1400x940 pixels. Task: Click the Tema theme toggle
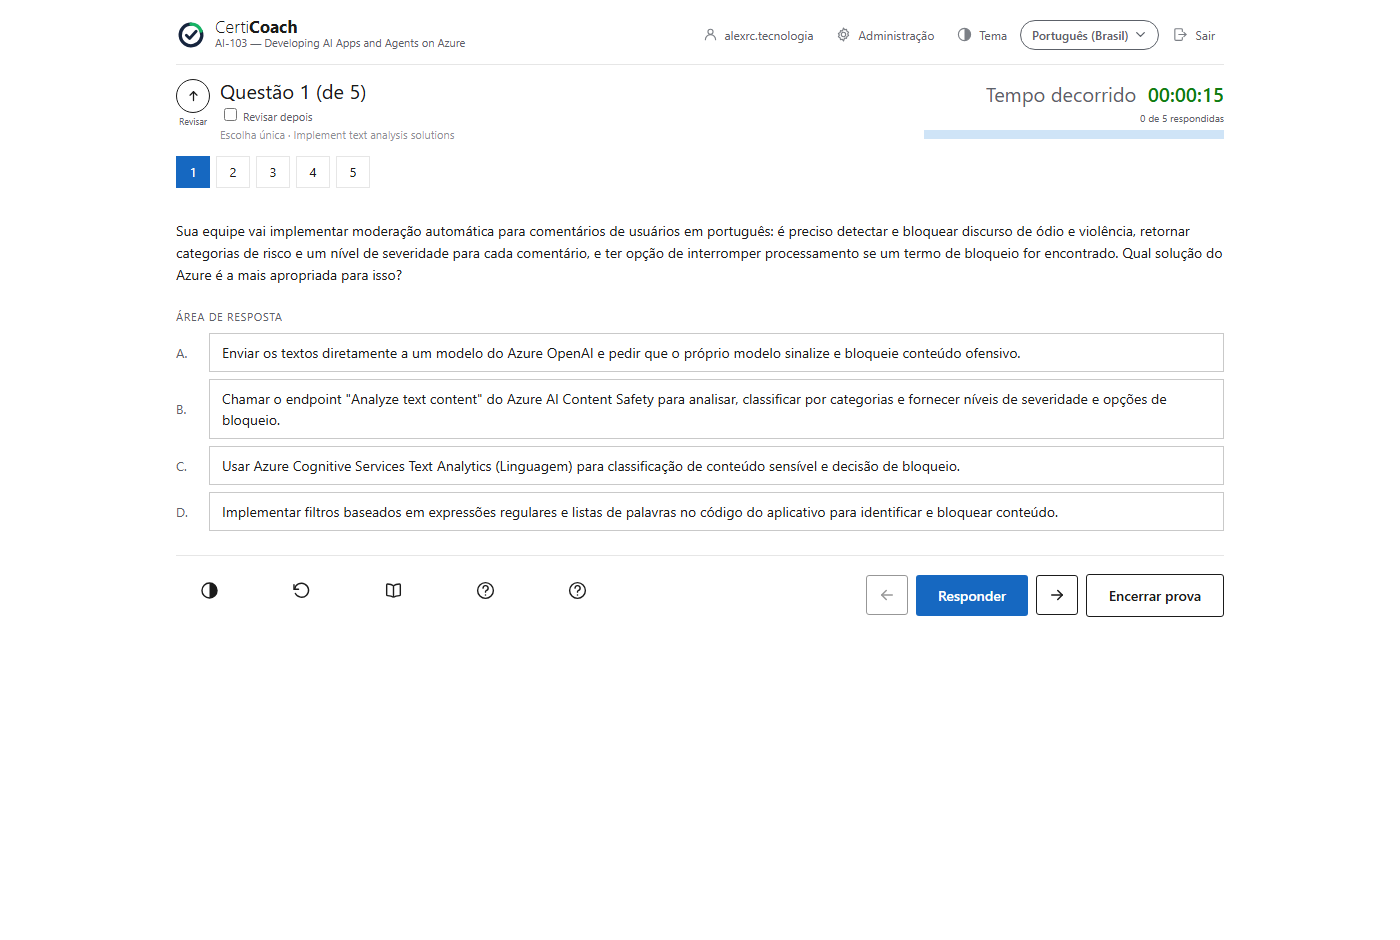pyautogui.click(x=982, y=35)
